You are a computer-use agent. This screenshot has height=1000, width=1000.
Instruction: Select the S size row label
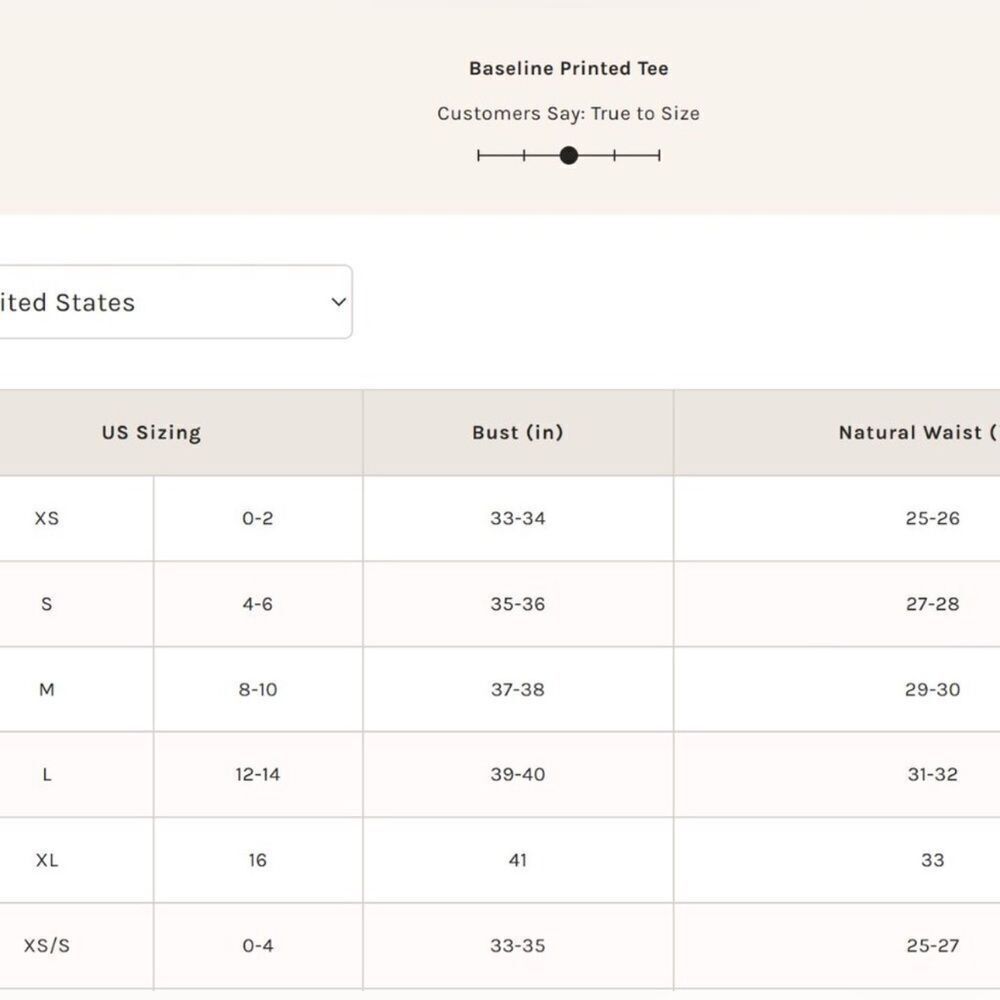coord(47,603)
